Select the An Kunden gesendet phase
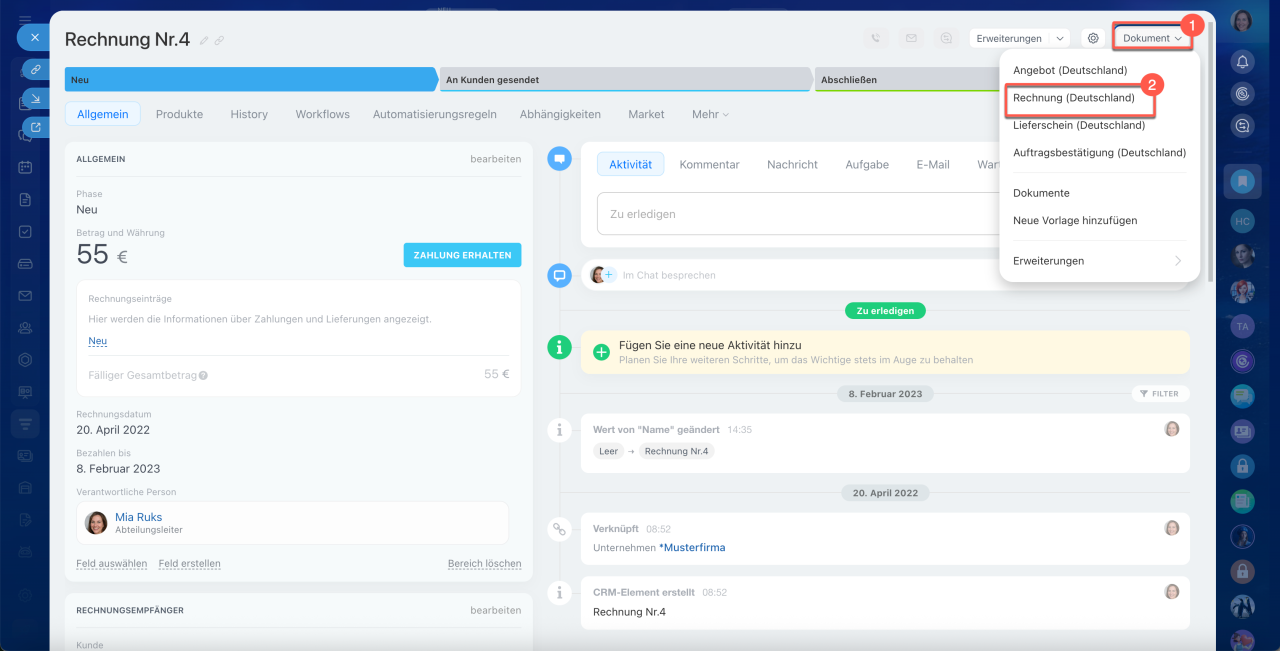The width and height of the screenshot is (1280, 651). [x=624, y=80]
